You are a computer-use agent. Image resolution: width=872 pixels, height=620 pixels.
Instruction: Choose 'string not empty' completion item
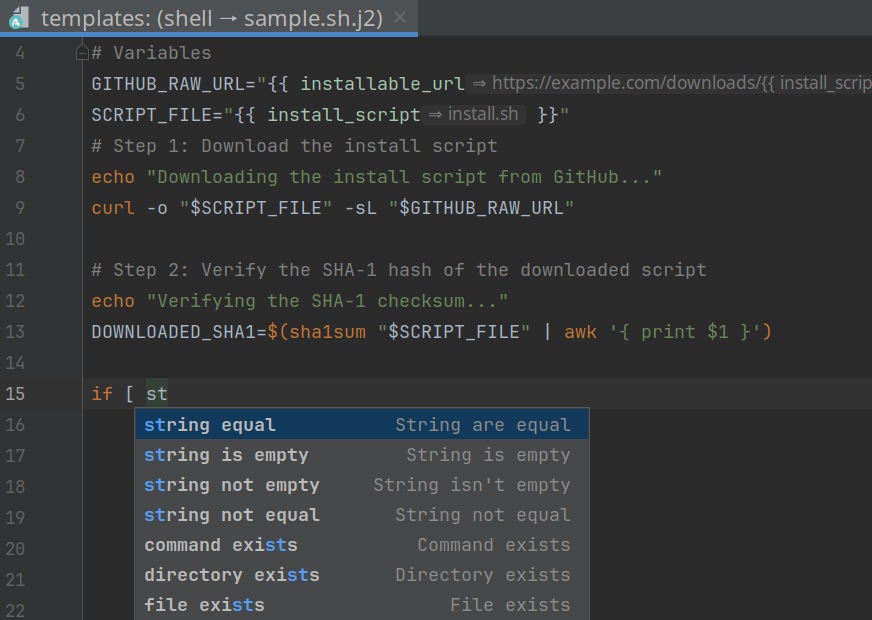[362, 485]
